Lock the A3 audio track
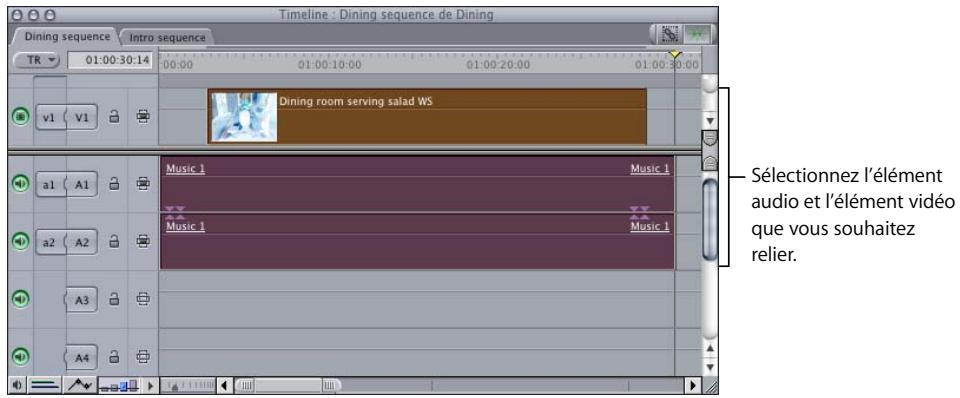Image resolution: width=960 pixels, height=398 pixels. click(x=113, y=299)
